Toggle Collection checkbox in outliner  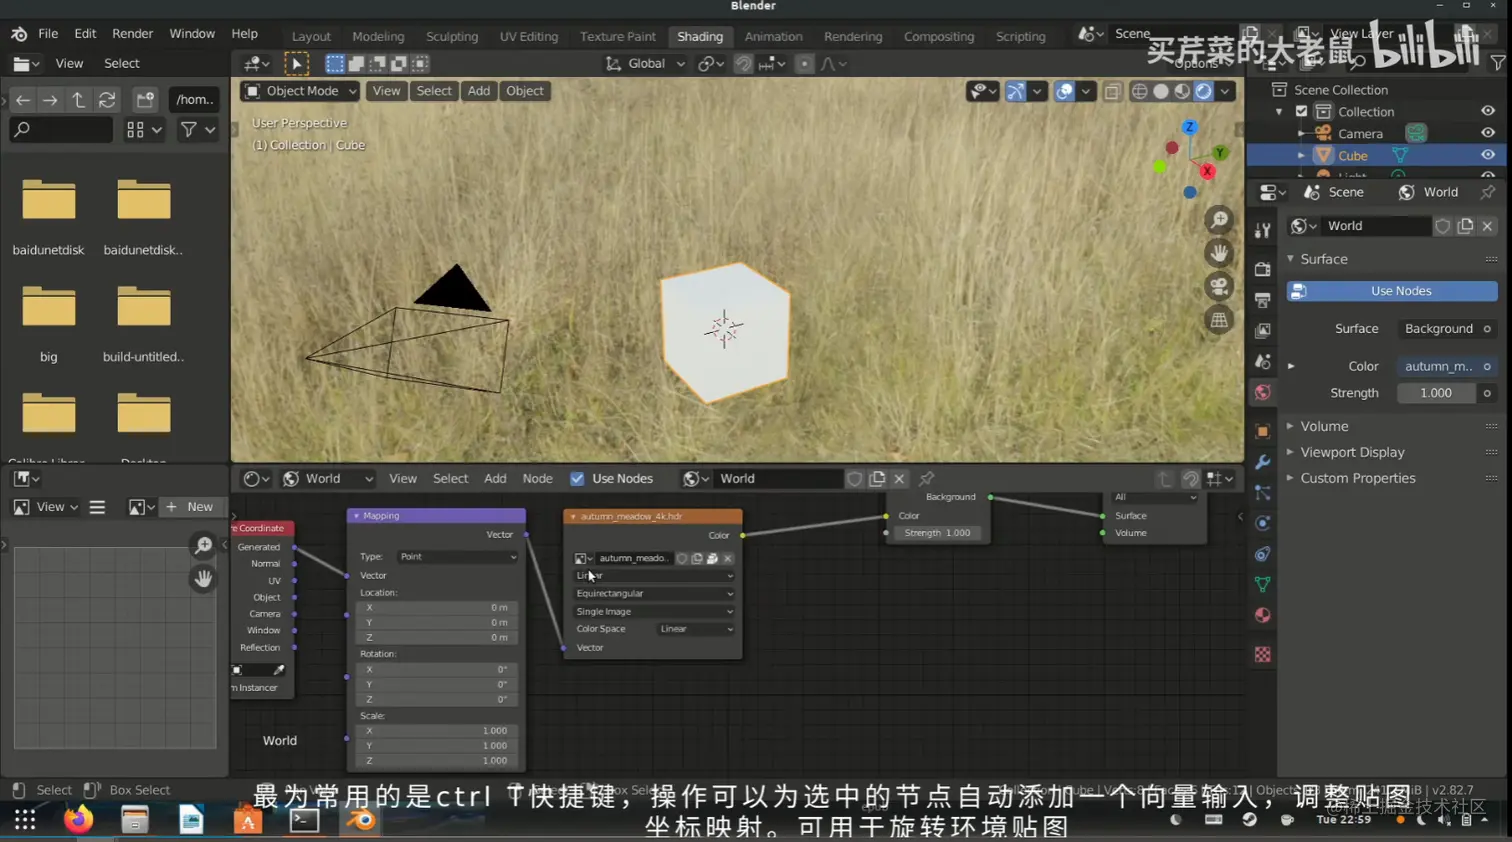1302,112
